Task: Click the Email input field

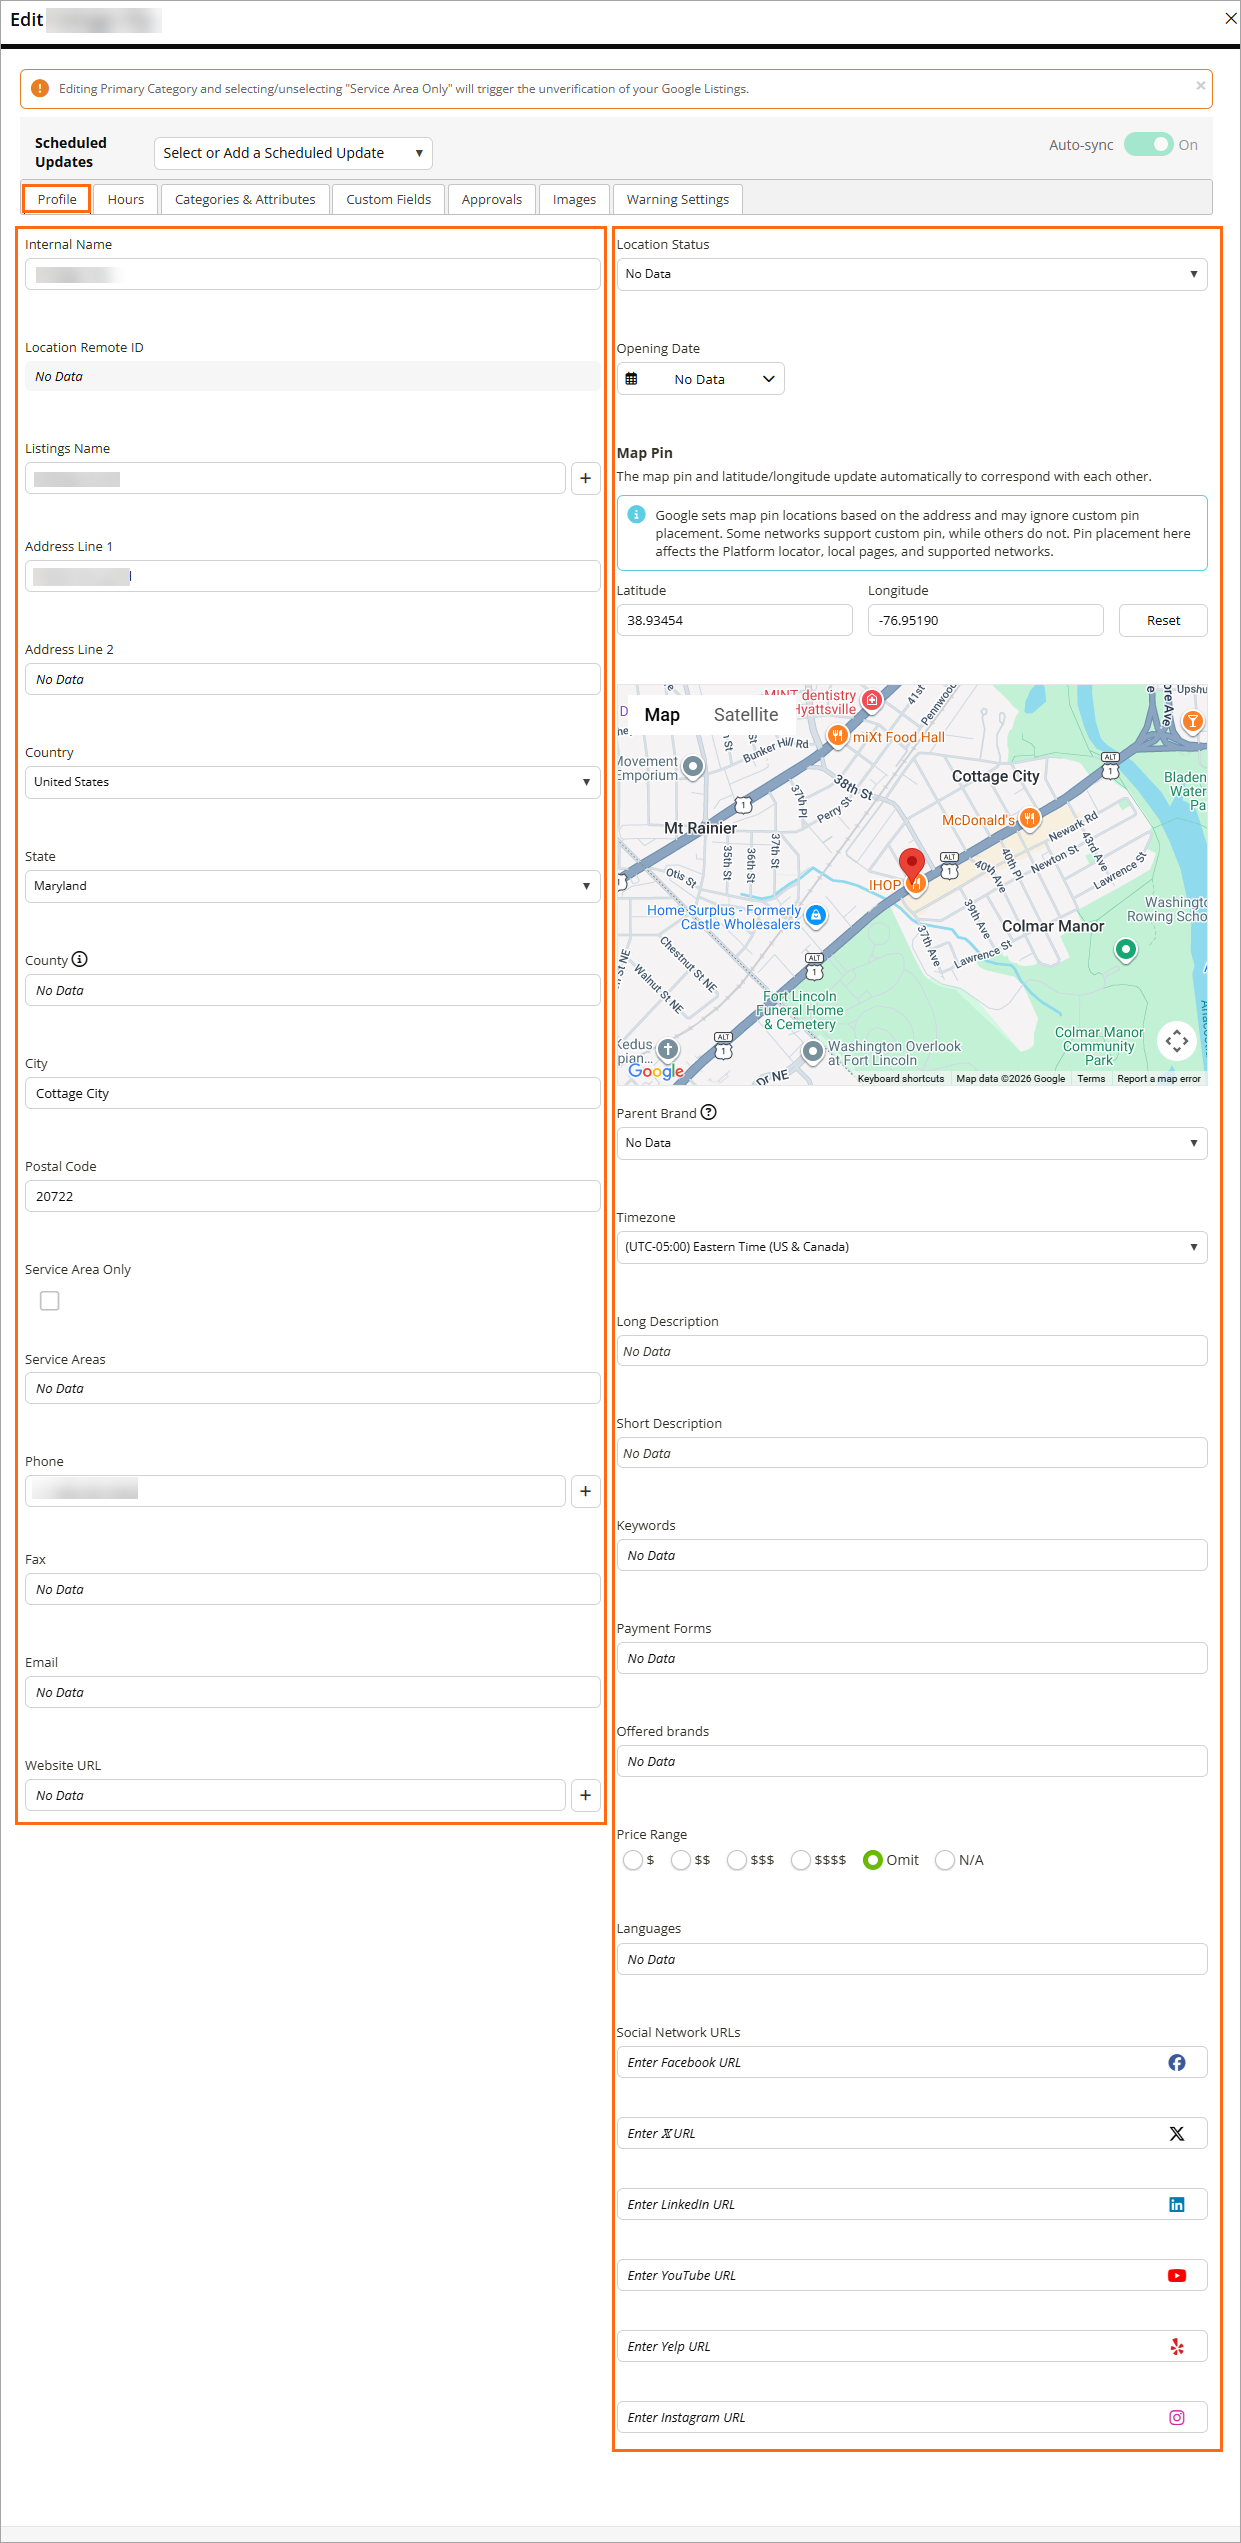Action: [313, 1692]
